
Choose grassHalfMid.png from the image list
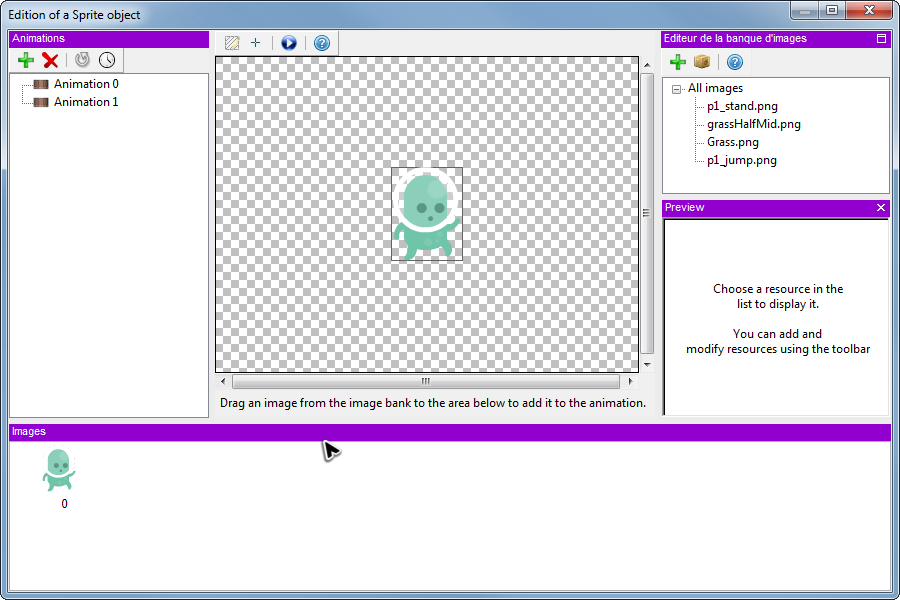tap(753, 124)
